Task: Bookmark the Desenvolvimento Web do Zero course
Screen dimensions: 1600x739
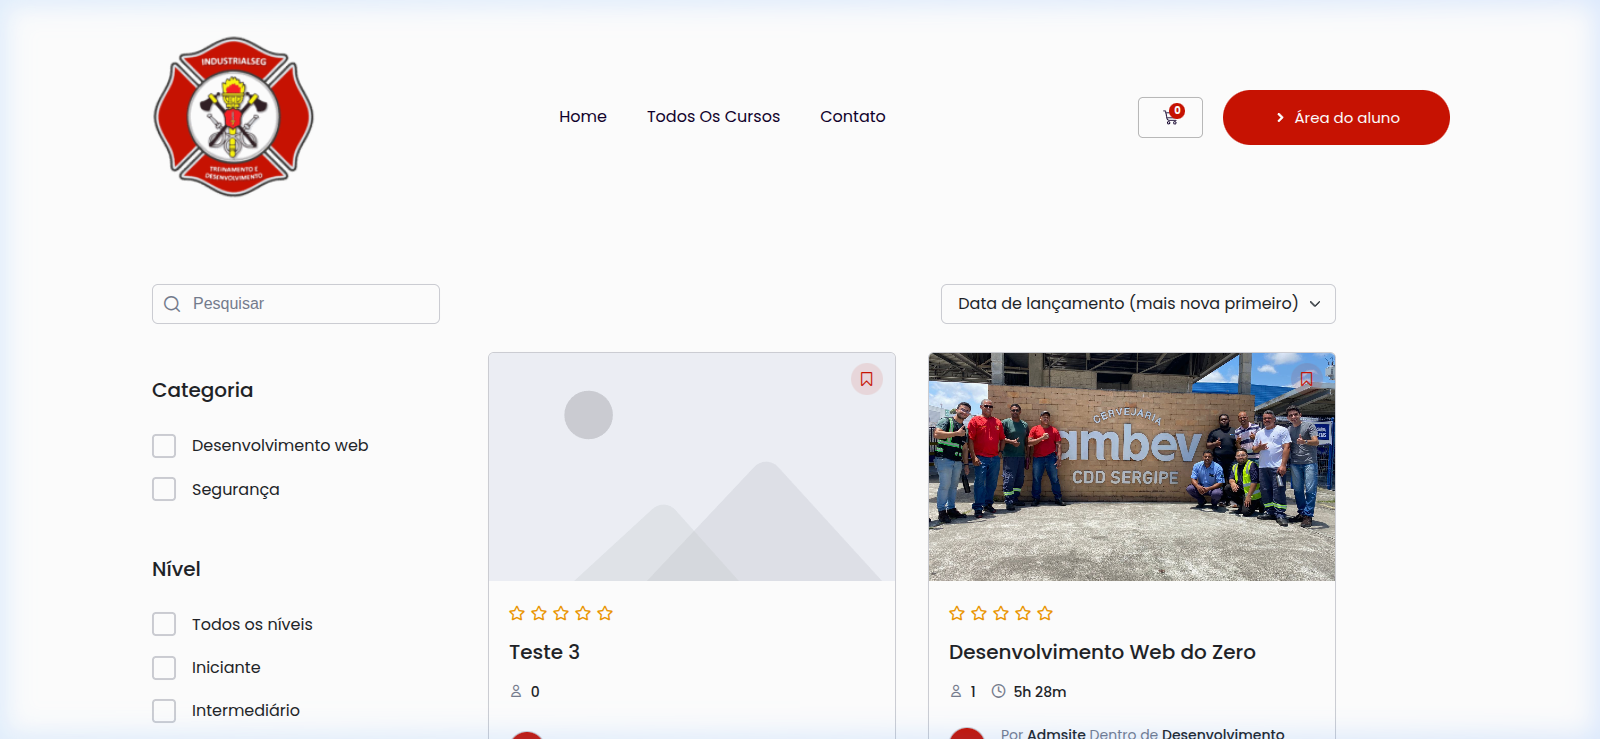Action: tap(1306, 379)
